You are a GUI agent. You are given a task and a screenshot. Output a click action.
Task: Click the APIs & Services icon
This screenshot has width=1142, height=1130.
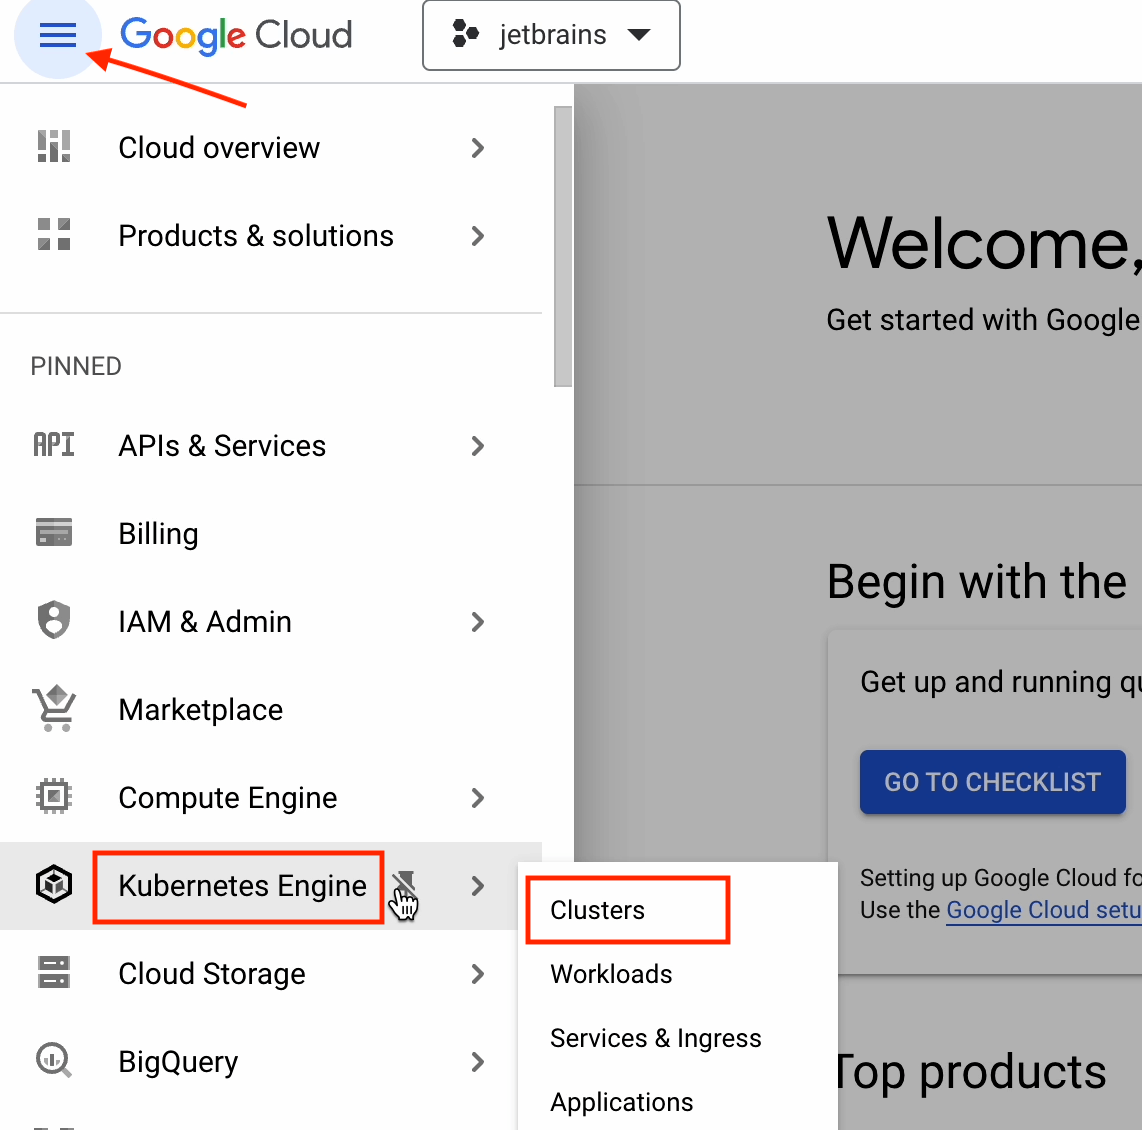point(54,445)
